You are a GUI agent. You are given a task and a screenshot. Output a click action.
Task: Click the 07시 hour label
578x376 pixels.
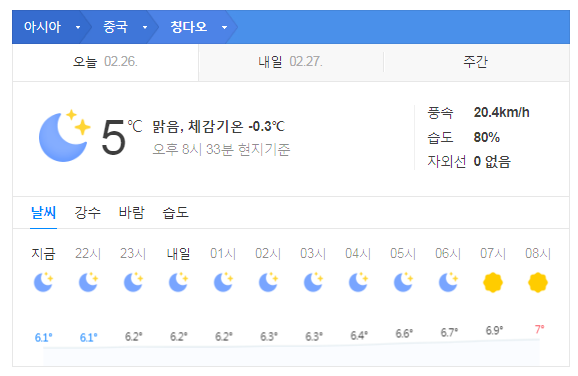493,254
